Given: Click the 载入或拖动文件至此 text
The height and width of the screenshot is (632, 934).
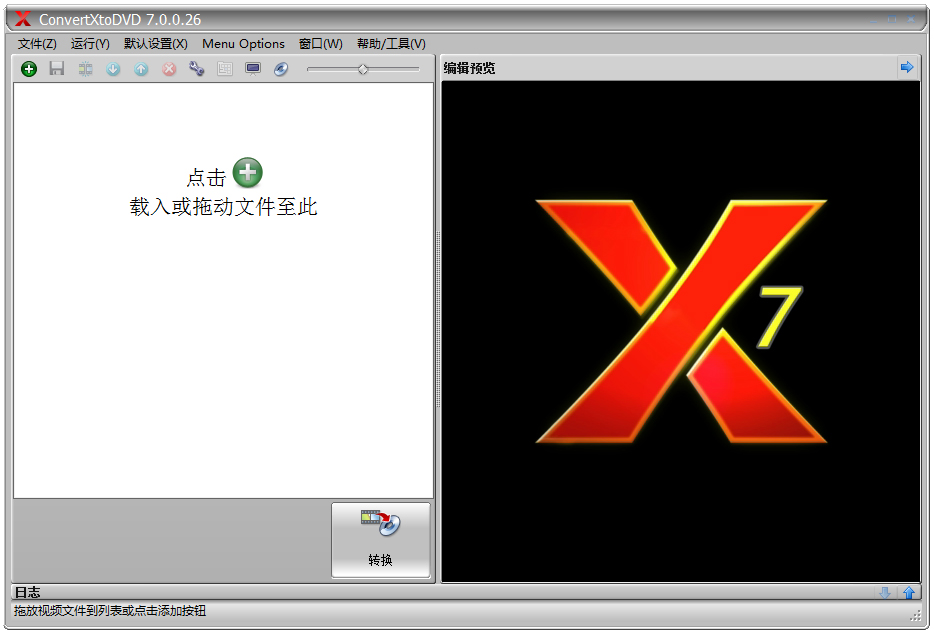Looking at the screenshot, I should (x=223, y=207).
